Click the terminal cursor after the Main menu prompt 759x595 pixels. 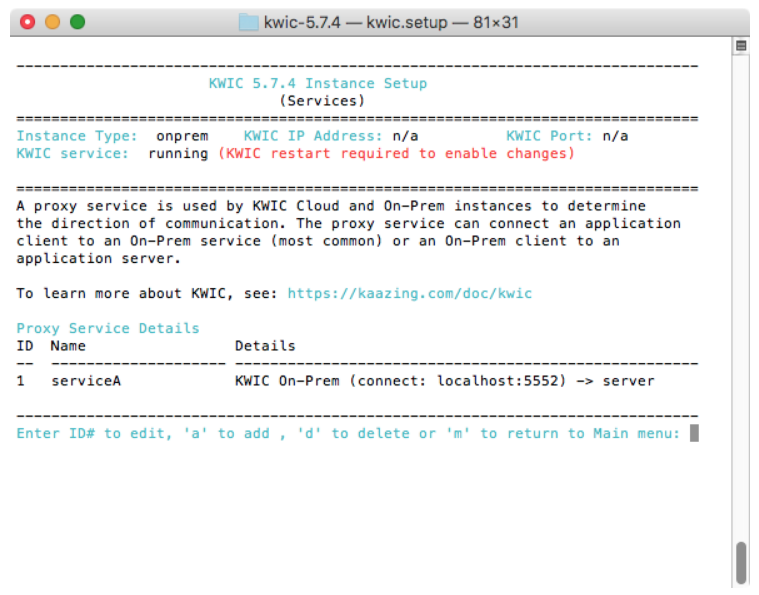pos(694,433)
